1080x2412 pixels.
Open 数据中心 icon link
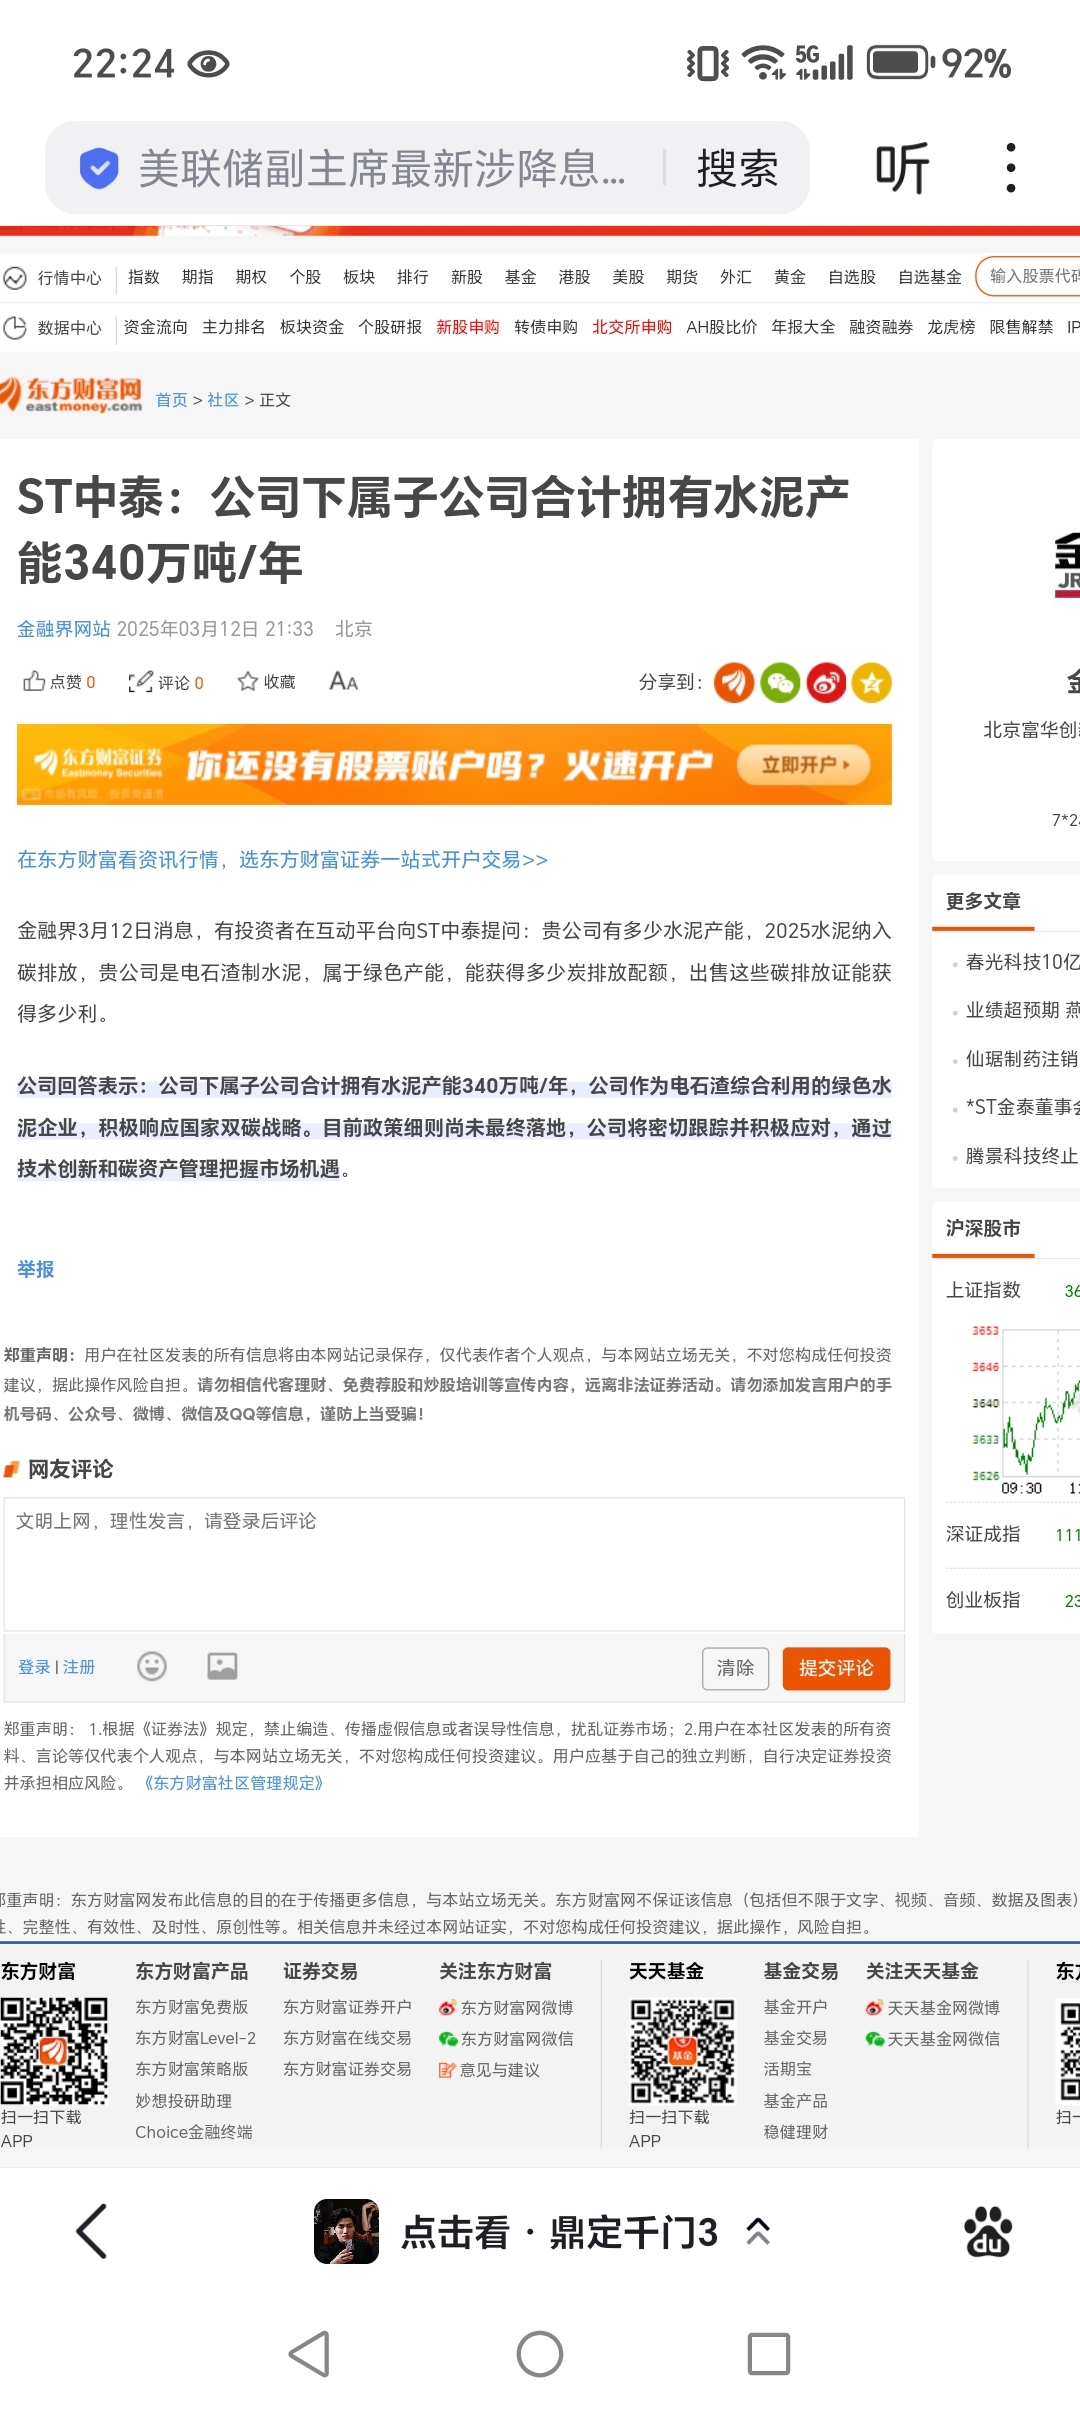pos(53,327)
